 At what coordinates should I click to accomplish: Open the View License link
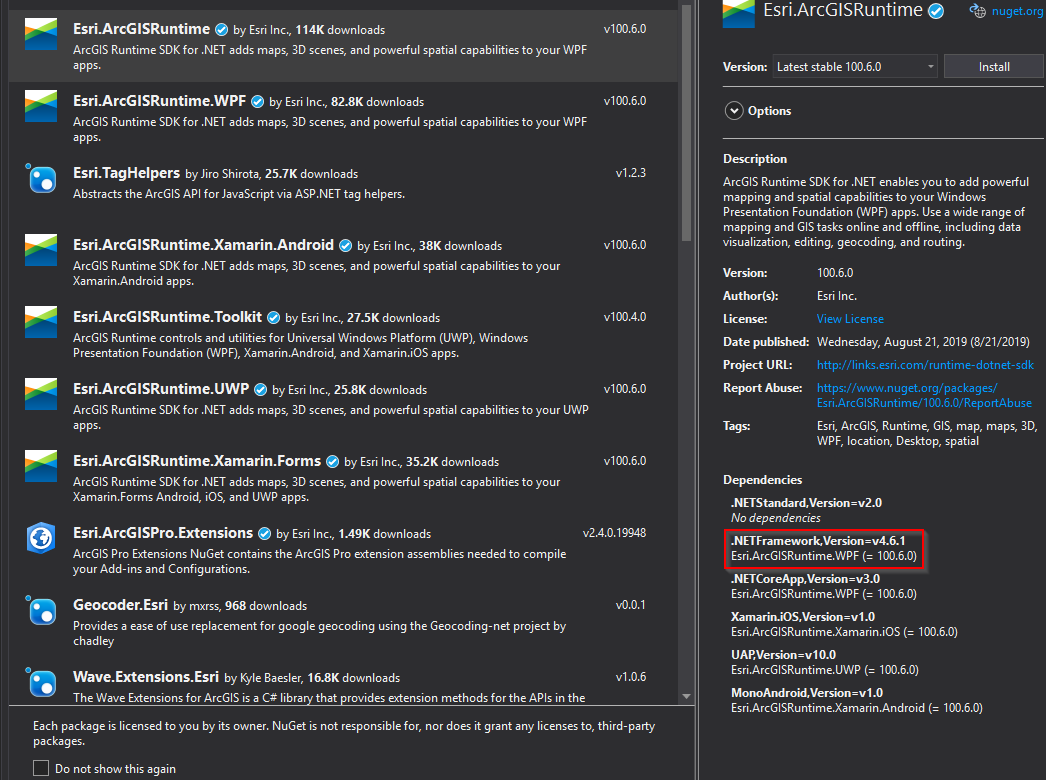pyautogui.click(x=850, y=319)
